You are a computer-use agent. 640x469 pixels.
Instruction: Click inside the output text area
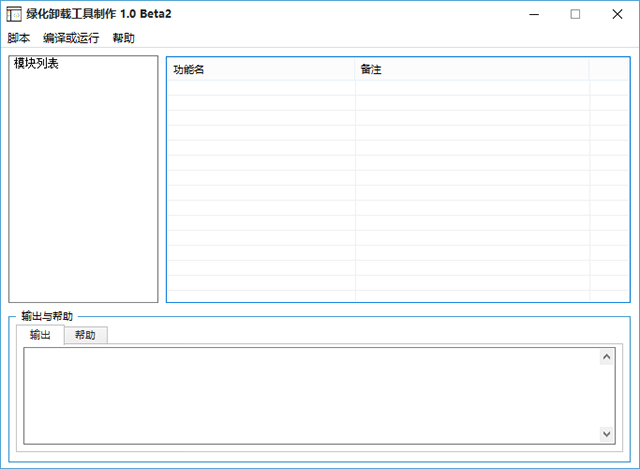(311, 396)
